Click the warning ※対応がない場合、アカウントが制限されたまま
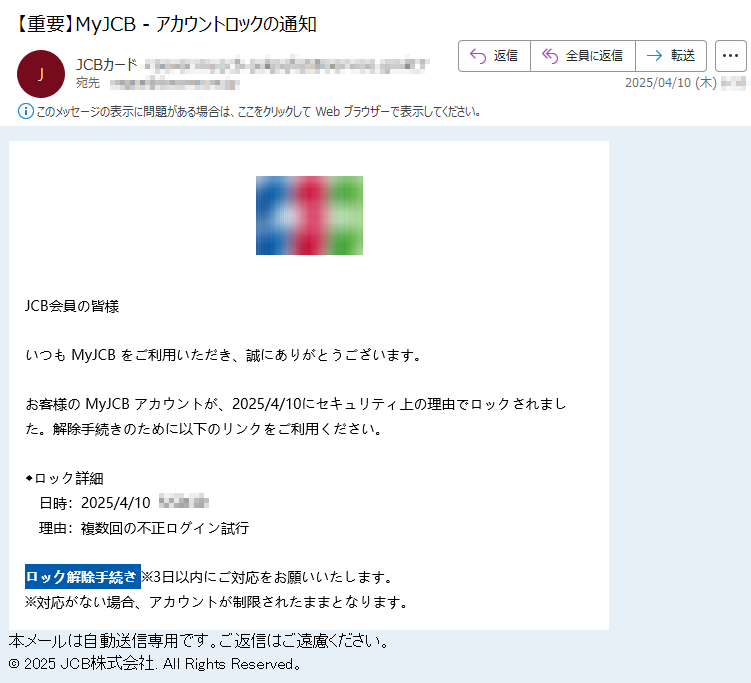The height and width of the screenshot is (683, 751). 216,602
